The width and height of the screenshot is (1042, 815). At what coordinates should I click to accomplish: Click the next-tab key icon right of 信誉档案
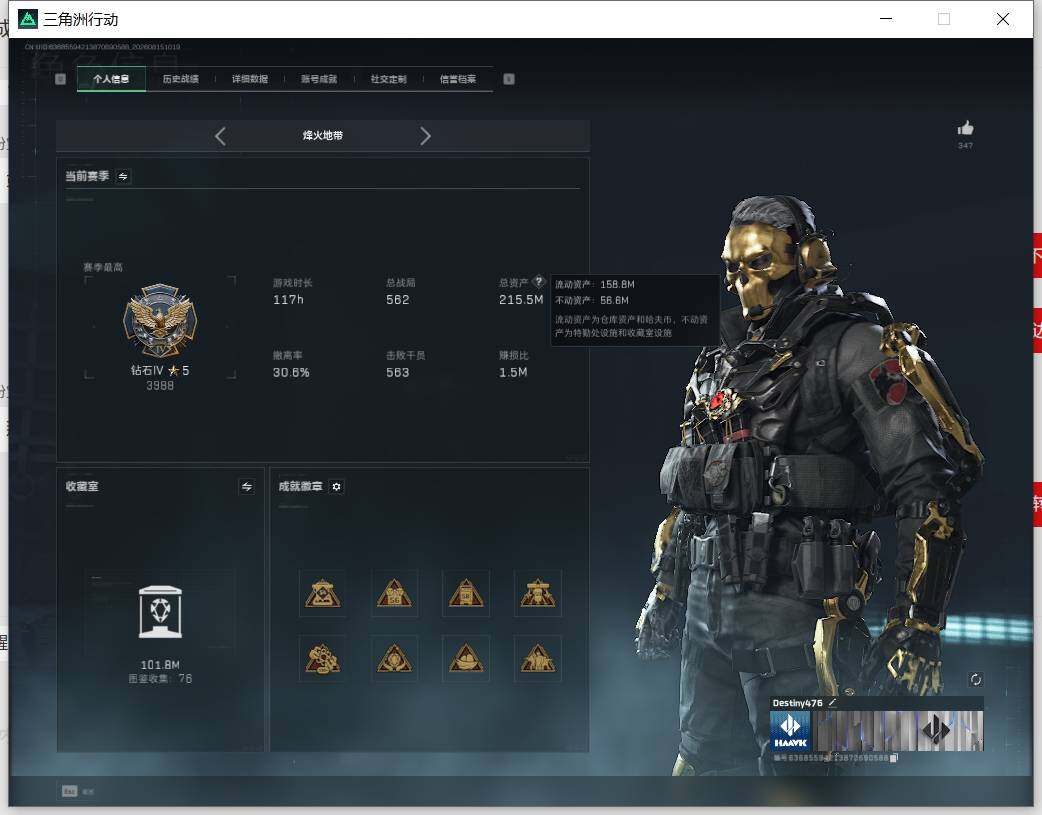(x=509, y=79)
